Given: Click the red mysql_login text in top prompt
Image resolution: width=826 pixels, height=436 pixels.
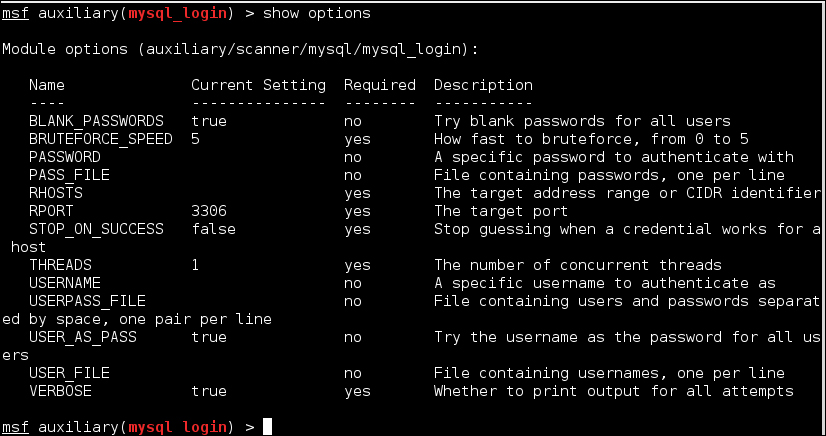Looking at the screenshot, I should 178,14.
